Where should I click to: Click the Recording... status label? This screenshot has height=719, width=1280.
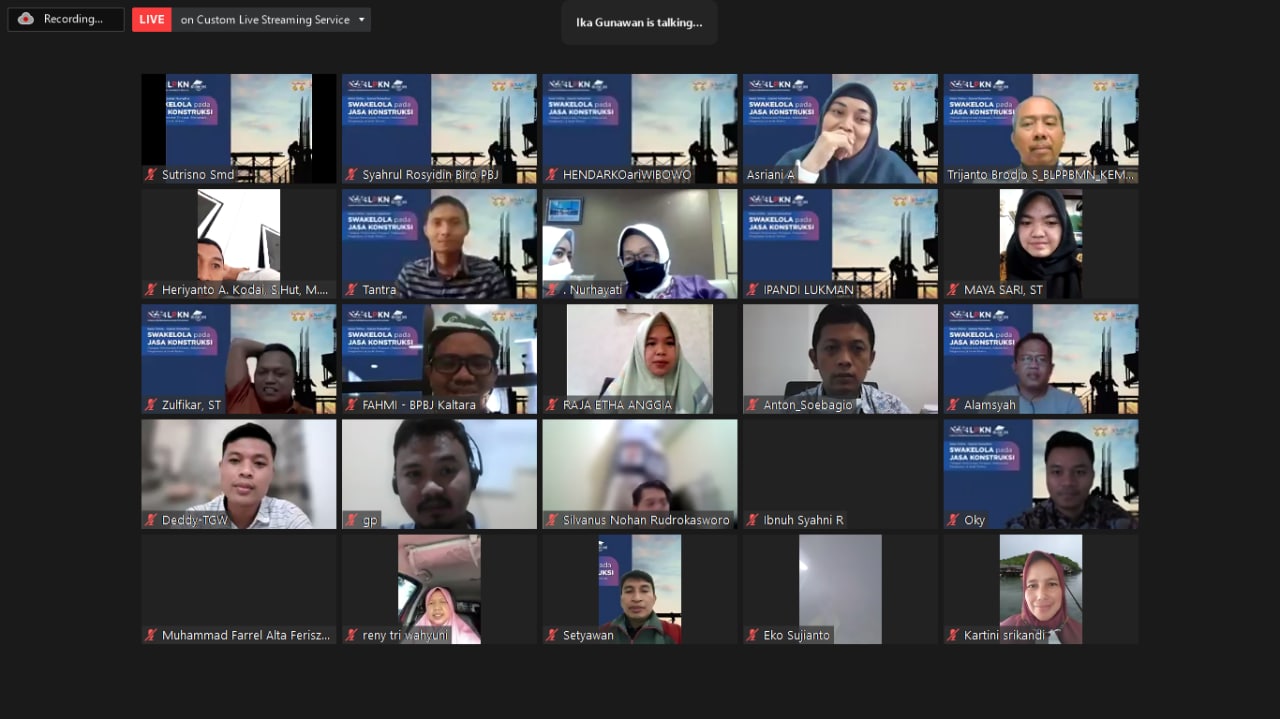[x=73, y=19]
